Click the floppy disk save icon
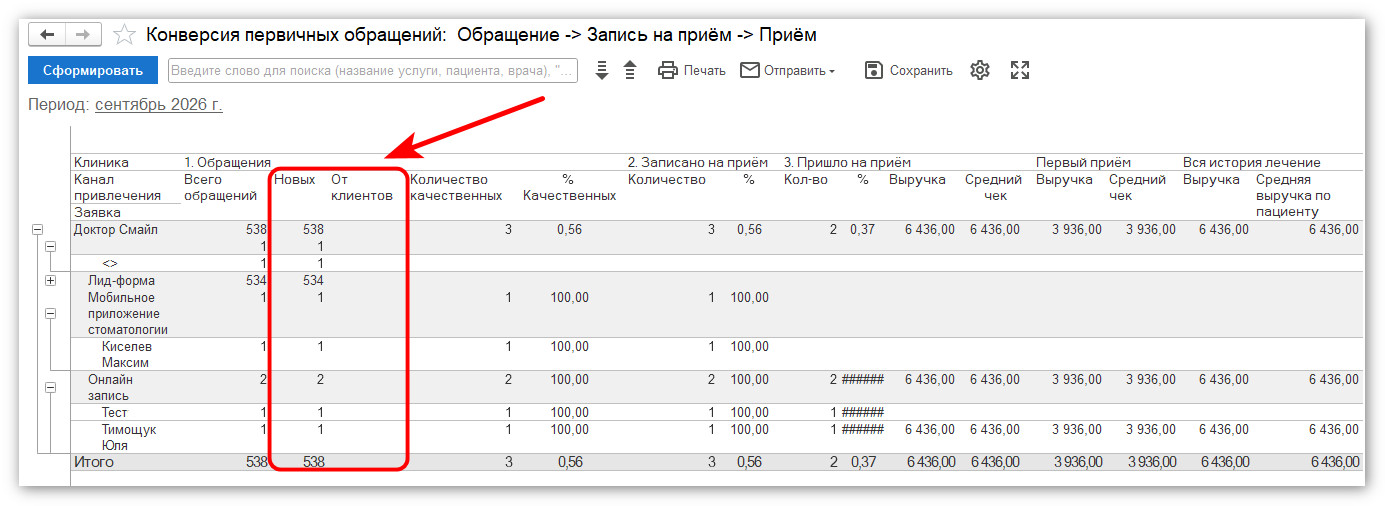Viewport: 1385px width, 506px height. (x=874, y=70)
